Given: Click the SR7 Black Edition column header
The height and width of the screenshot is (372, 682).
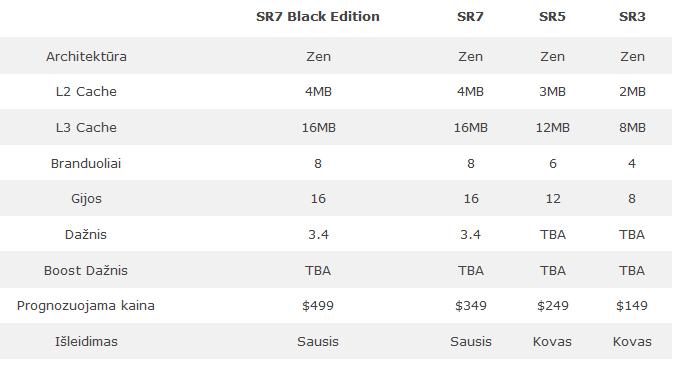Looking at the screenshot, I should [318, 17].
